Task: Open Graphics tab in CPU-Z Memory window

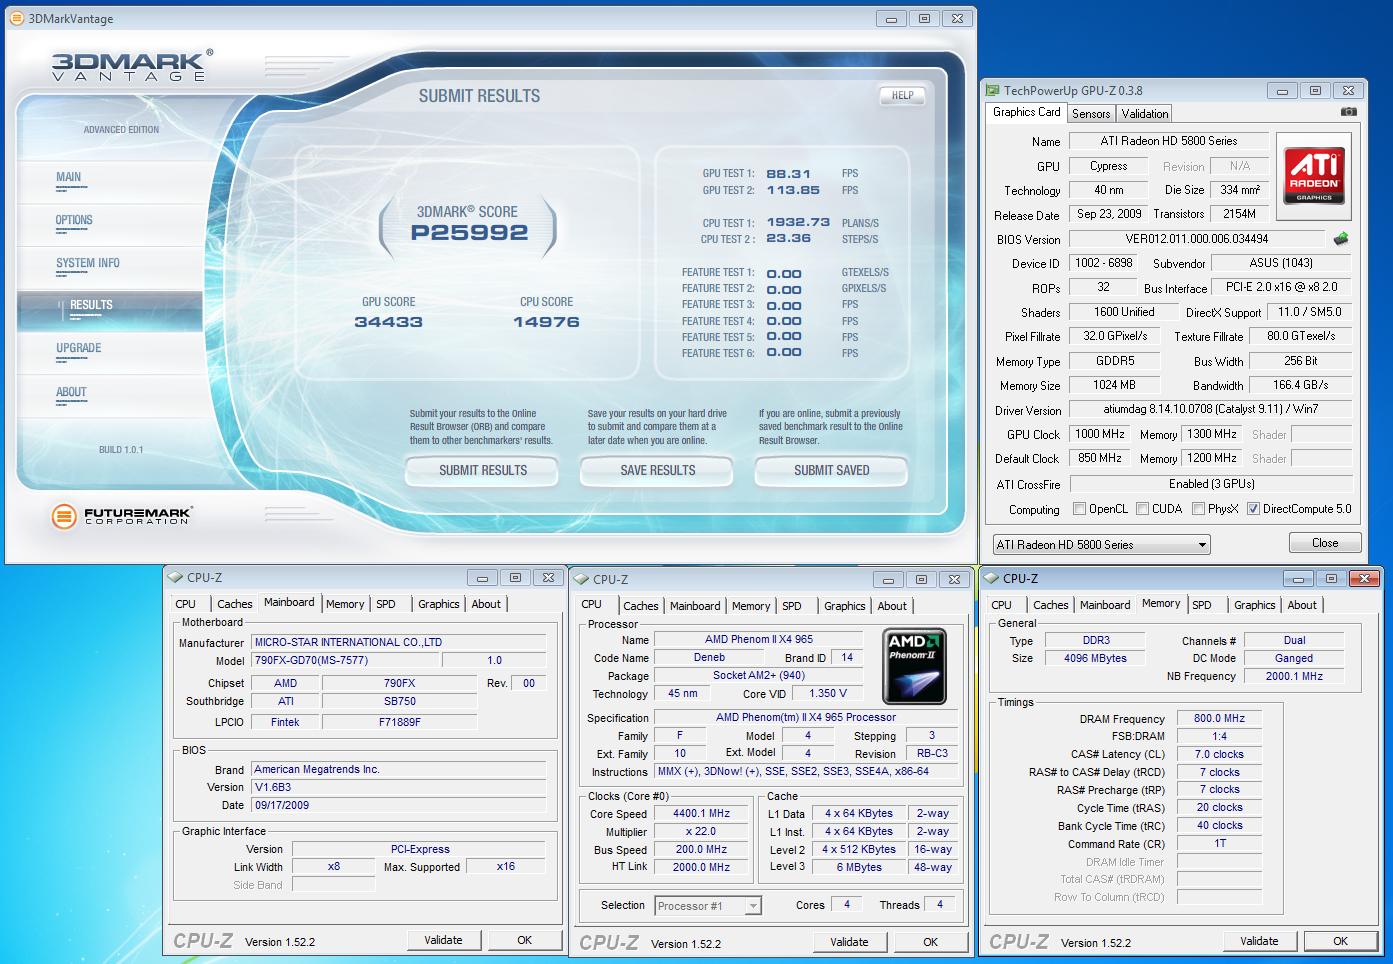Action: (x=1254, y=605)
